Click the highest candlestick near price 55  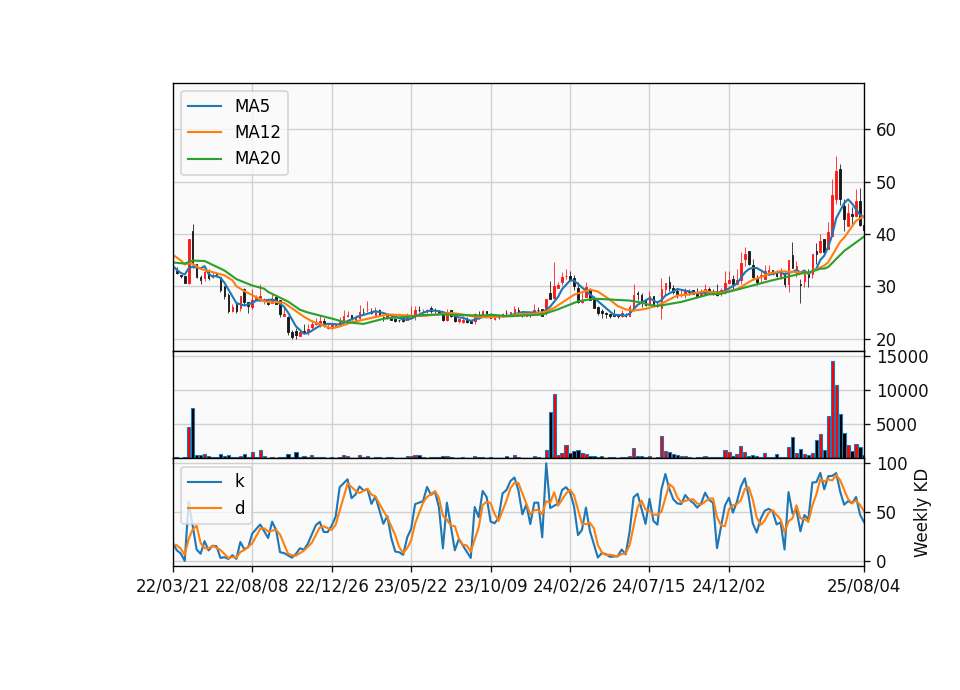[x=836, y=186]
